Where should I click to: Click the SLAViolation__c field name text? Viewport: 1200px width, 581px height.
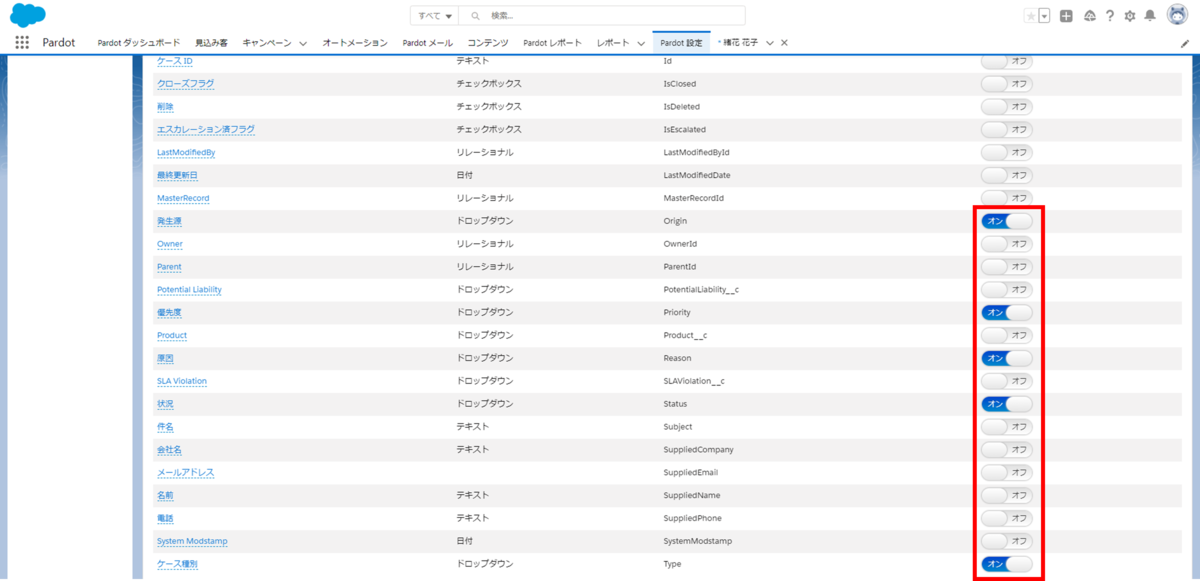(694, 381)
